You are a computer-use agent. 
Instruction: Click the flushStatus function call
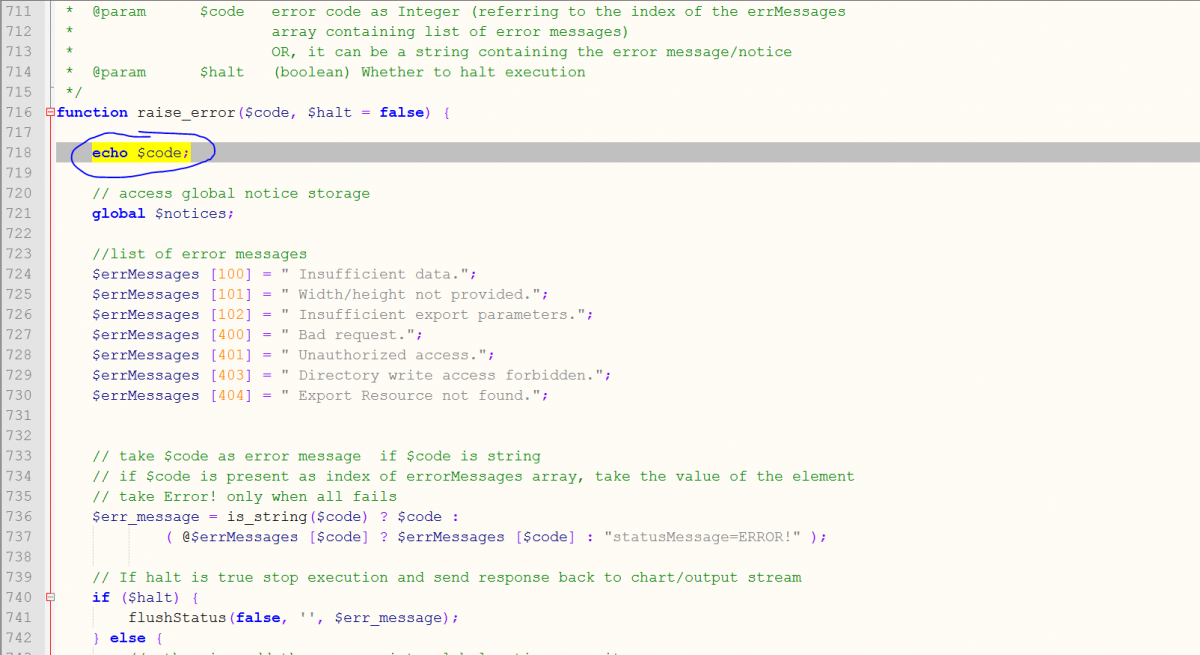177,618
